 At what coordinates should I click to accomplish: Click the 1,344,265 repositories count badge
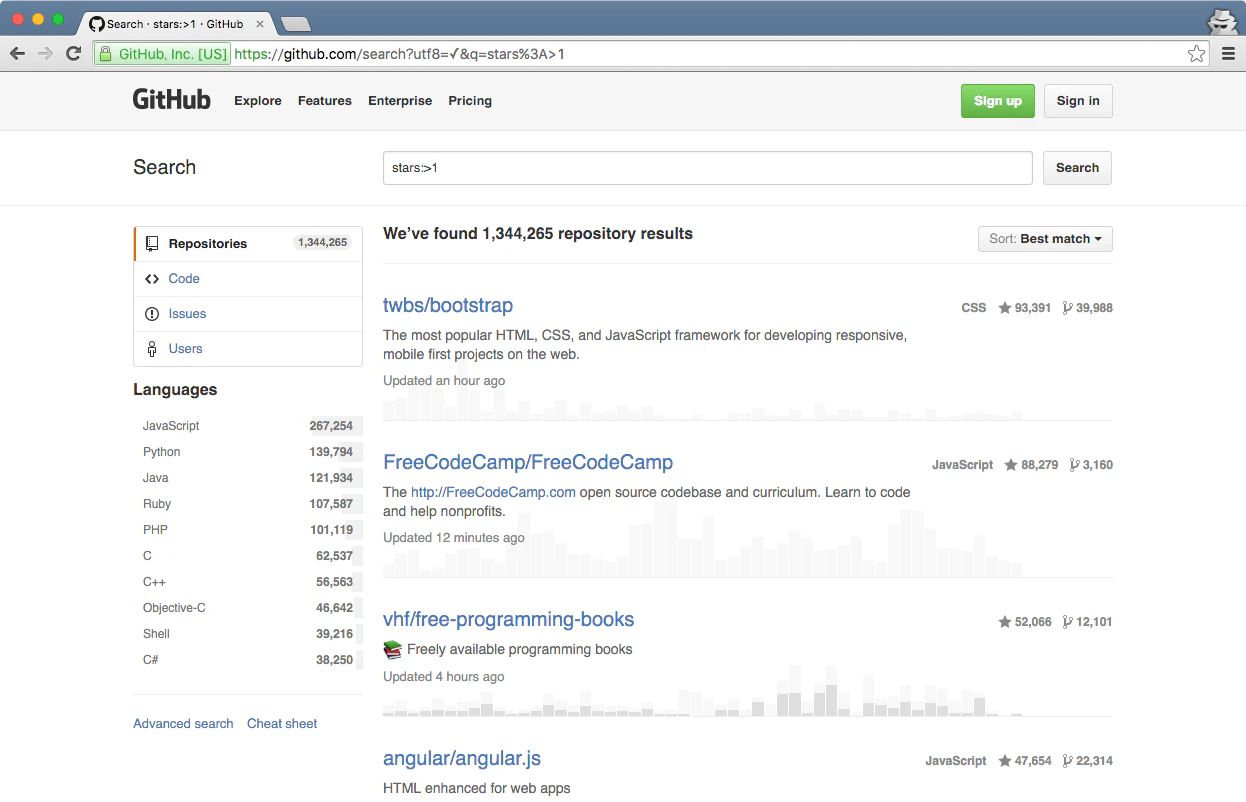tap(322, 243)
